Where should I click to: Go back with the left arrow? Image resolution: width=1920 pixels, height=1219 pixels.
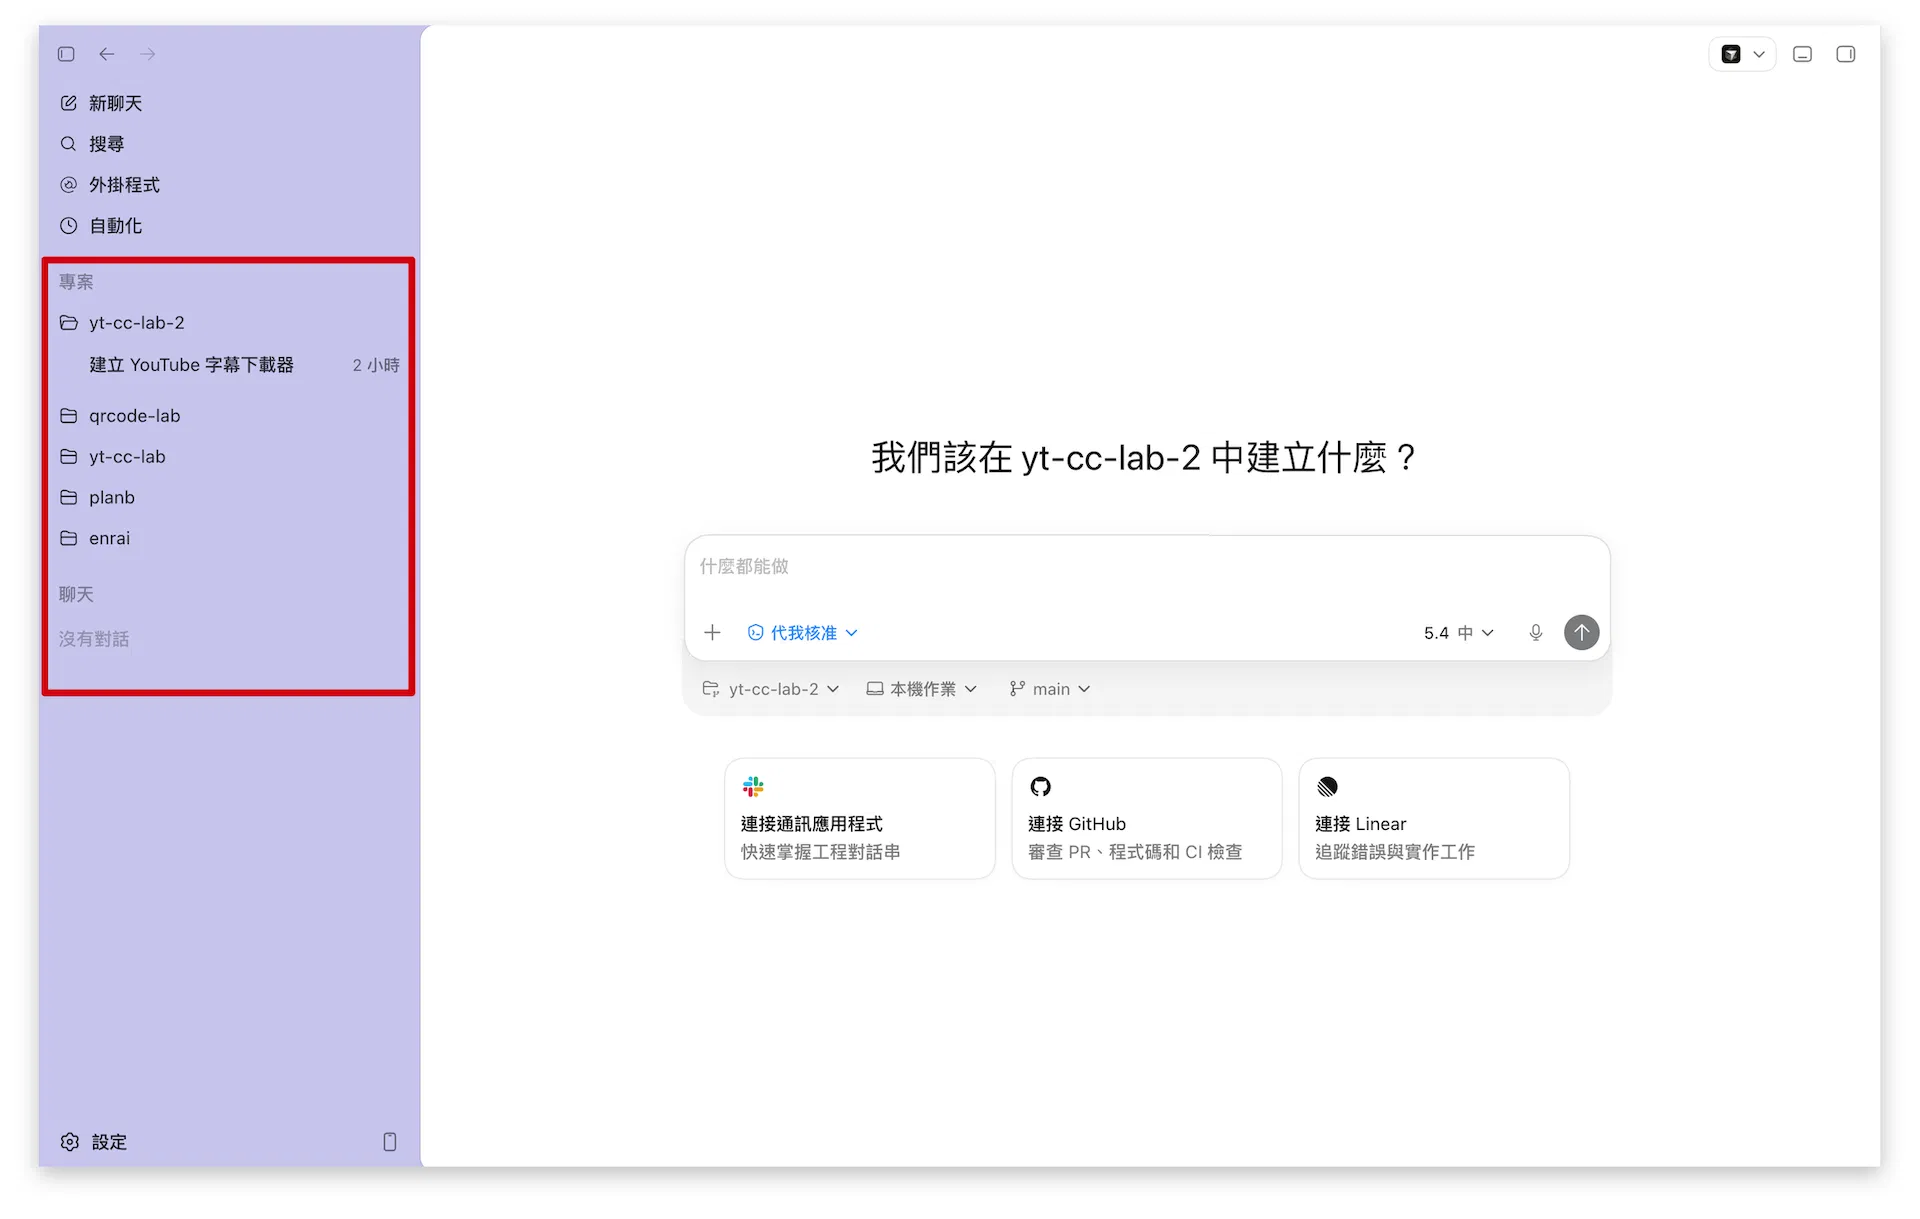click(x=107, y=54)
